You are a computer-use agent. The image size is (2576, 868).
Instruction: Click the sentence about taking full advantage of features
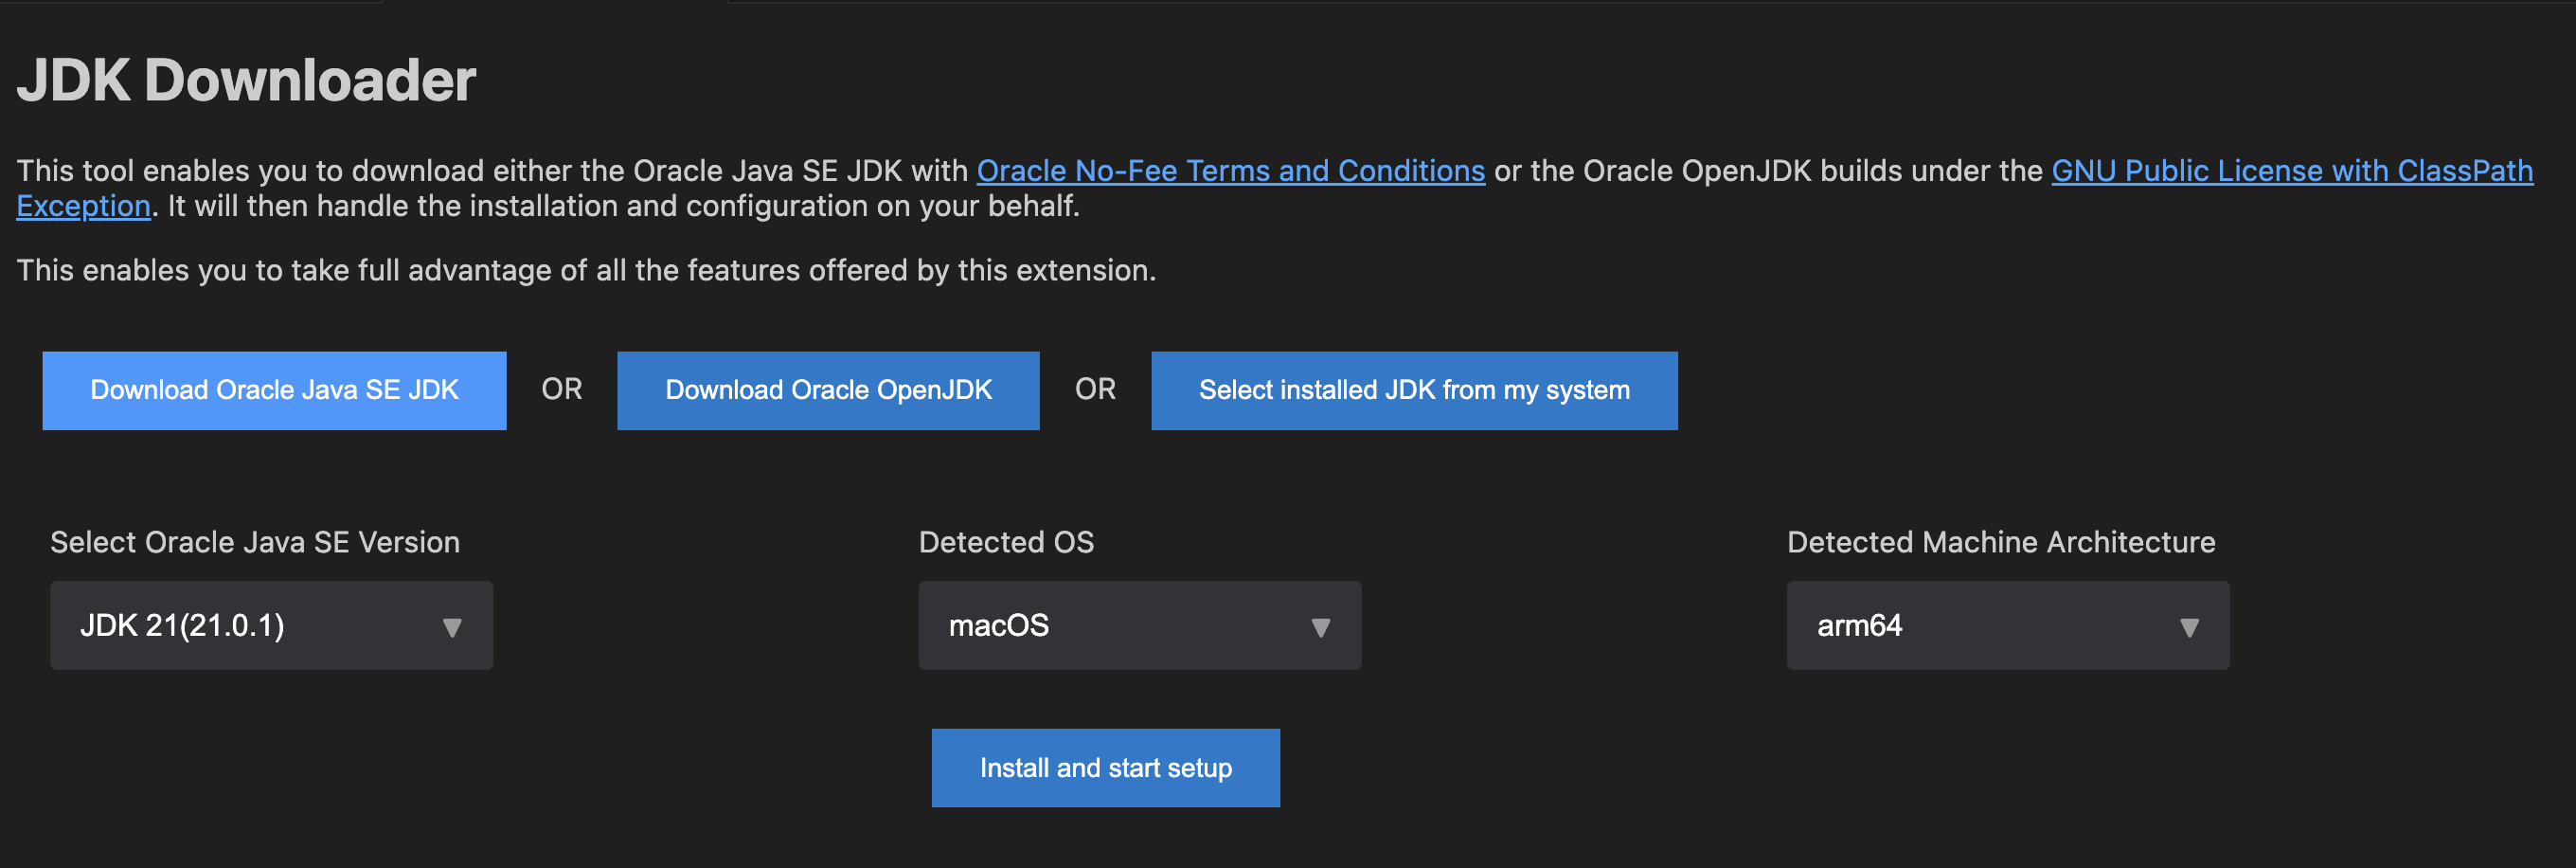tap(586, 271)
